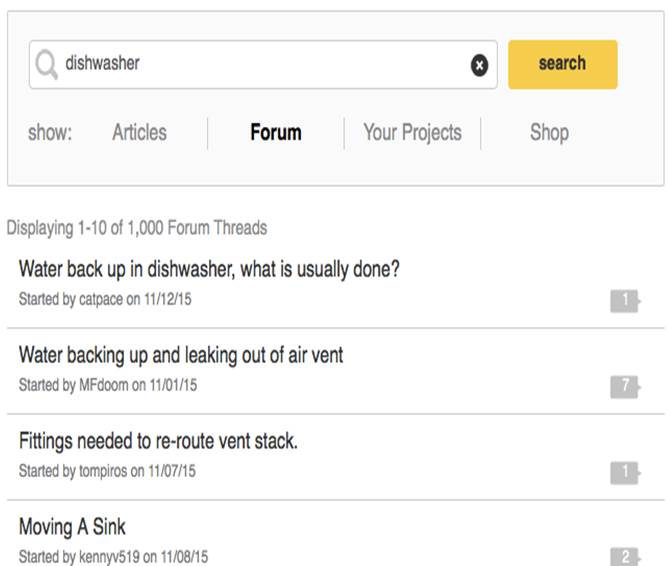
Task: Click reply count badge for catpace's thread
Action: tap(624, 300)
